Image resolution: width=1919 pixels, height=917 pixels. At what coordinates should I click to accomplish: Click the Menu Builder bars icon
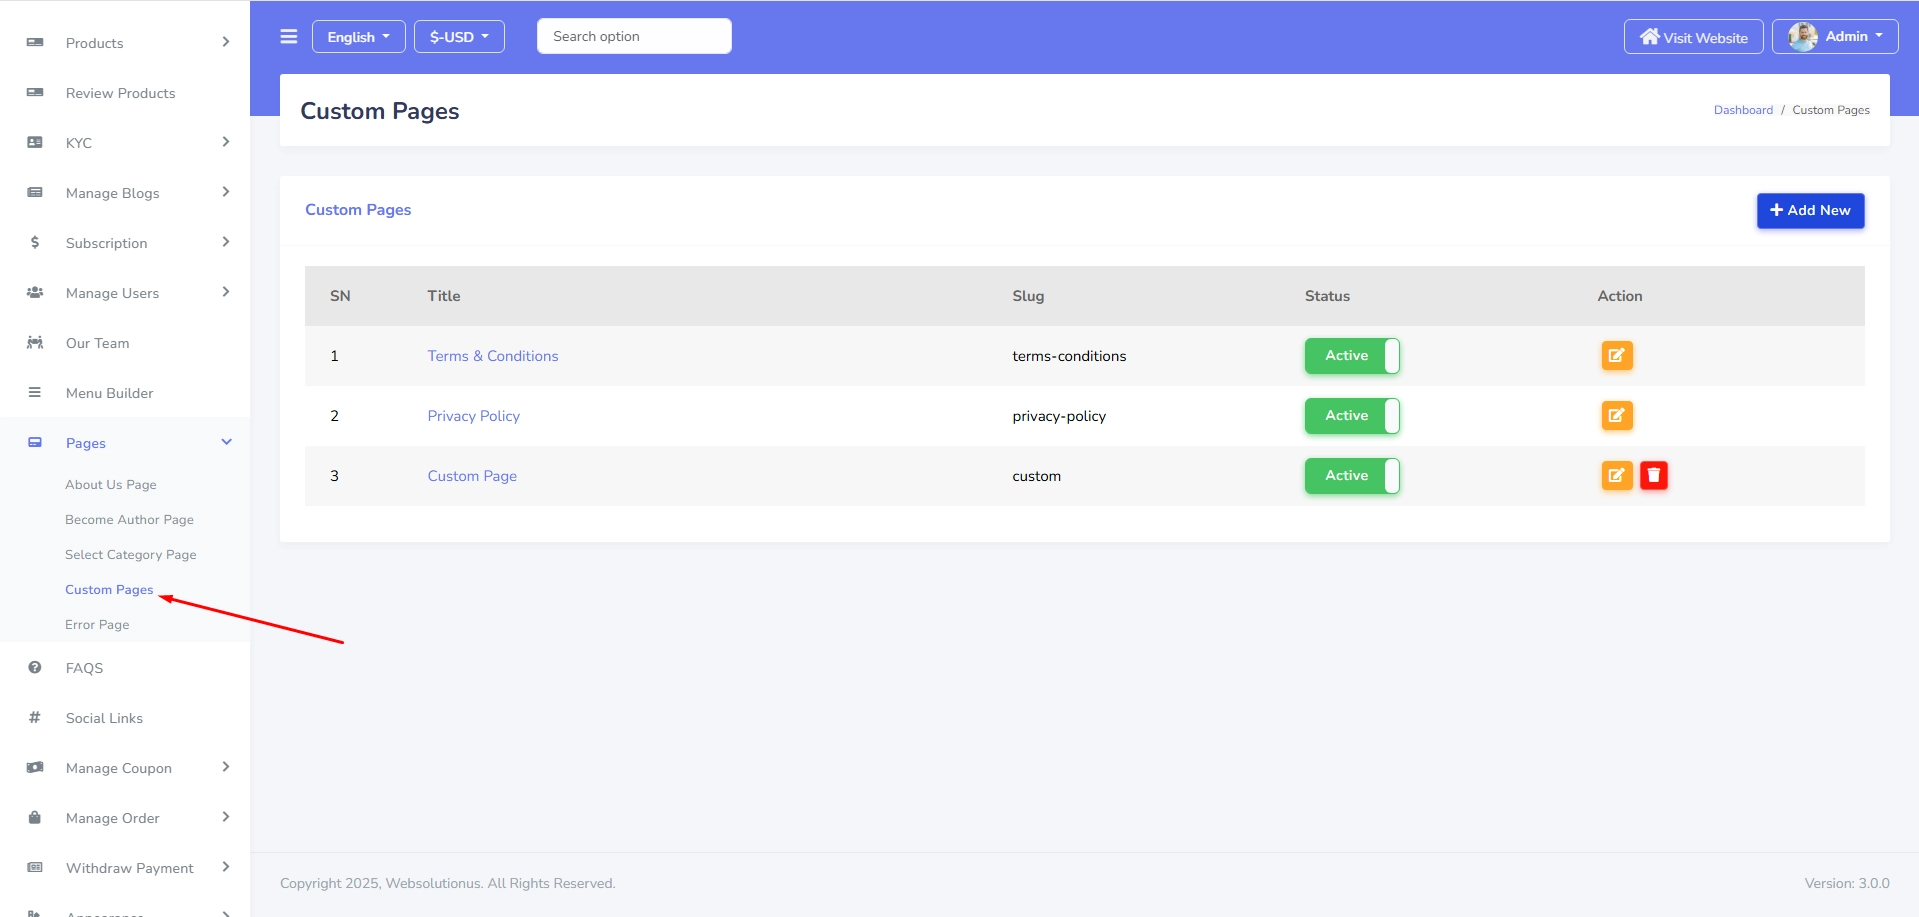pyautogui.click(x=35, y=392)
